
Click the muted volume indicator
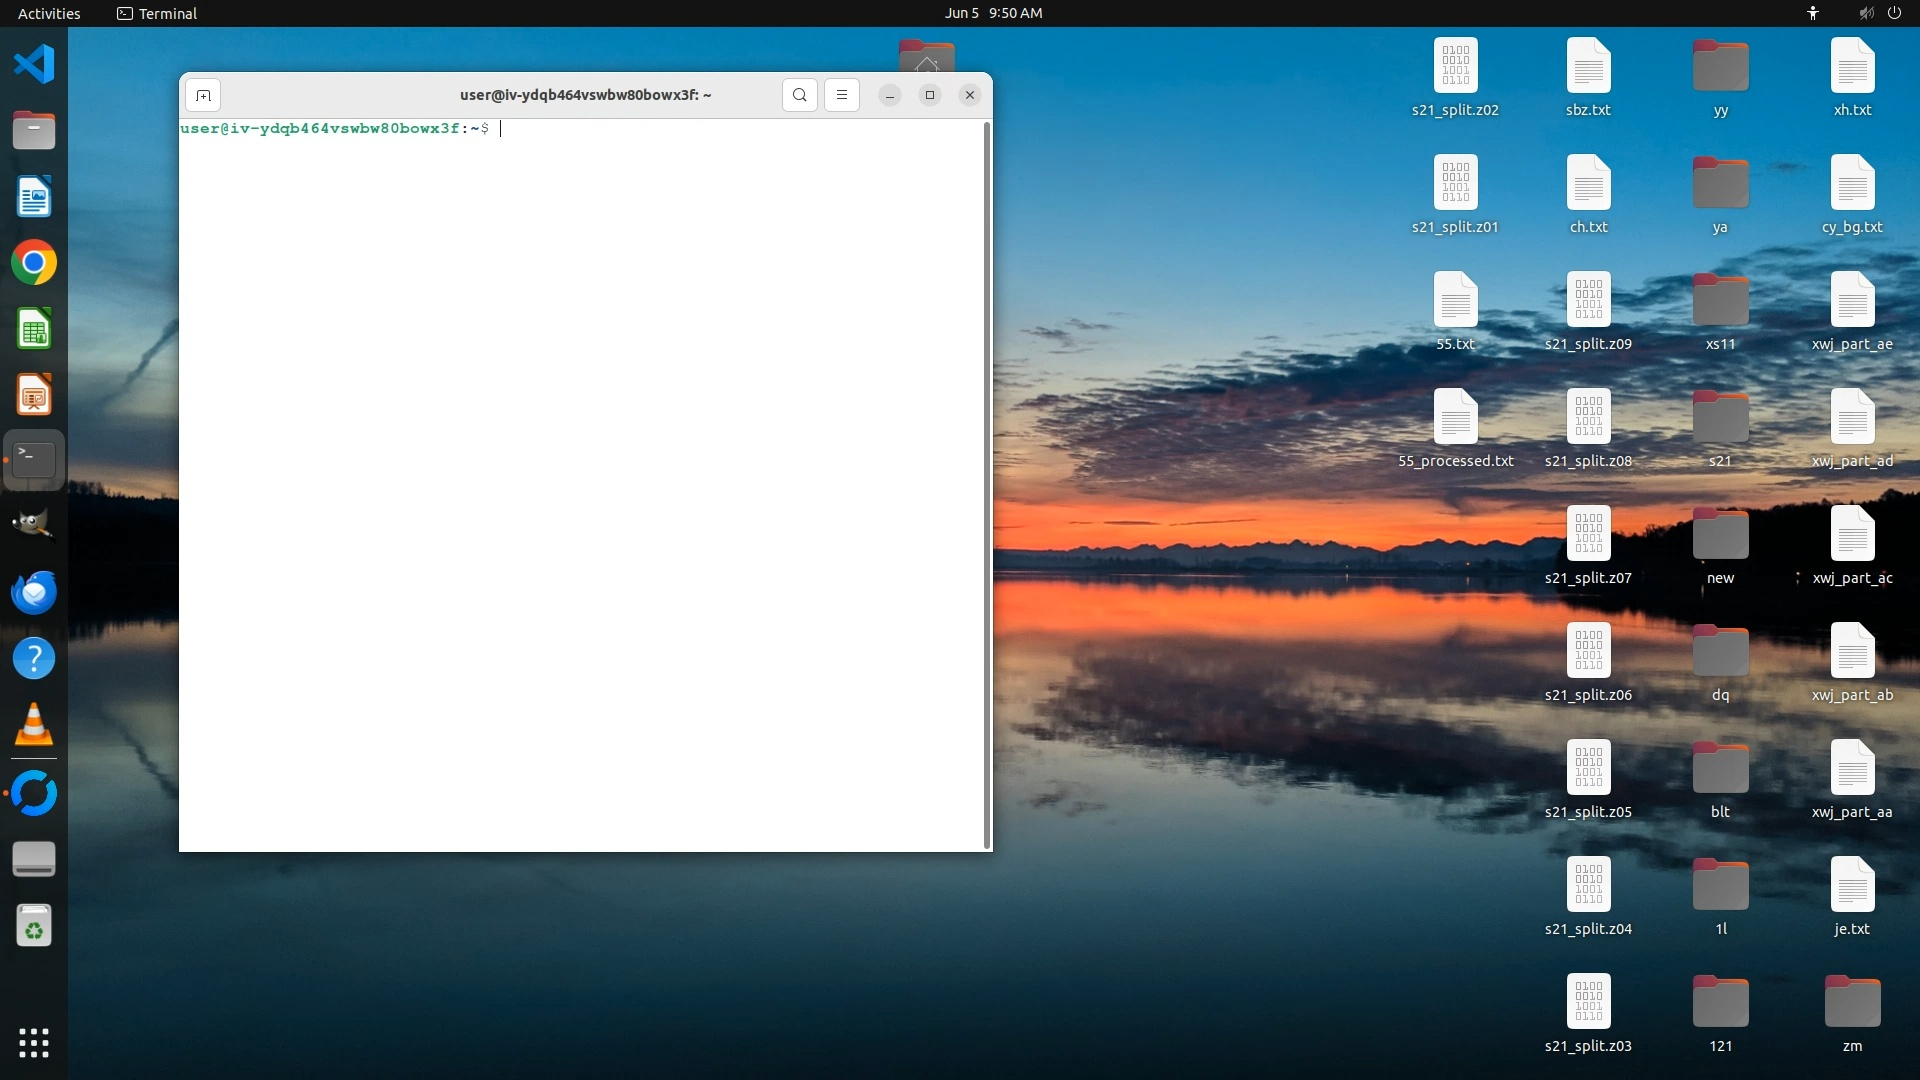point(1866,13)
